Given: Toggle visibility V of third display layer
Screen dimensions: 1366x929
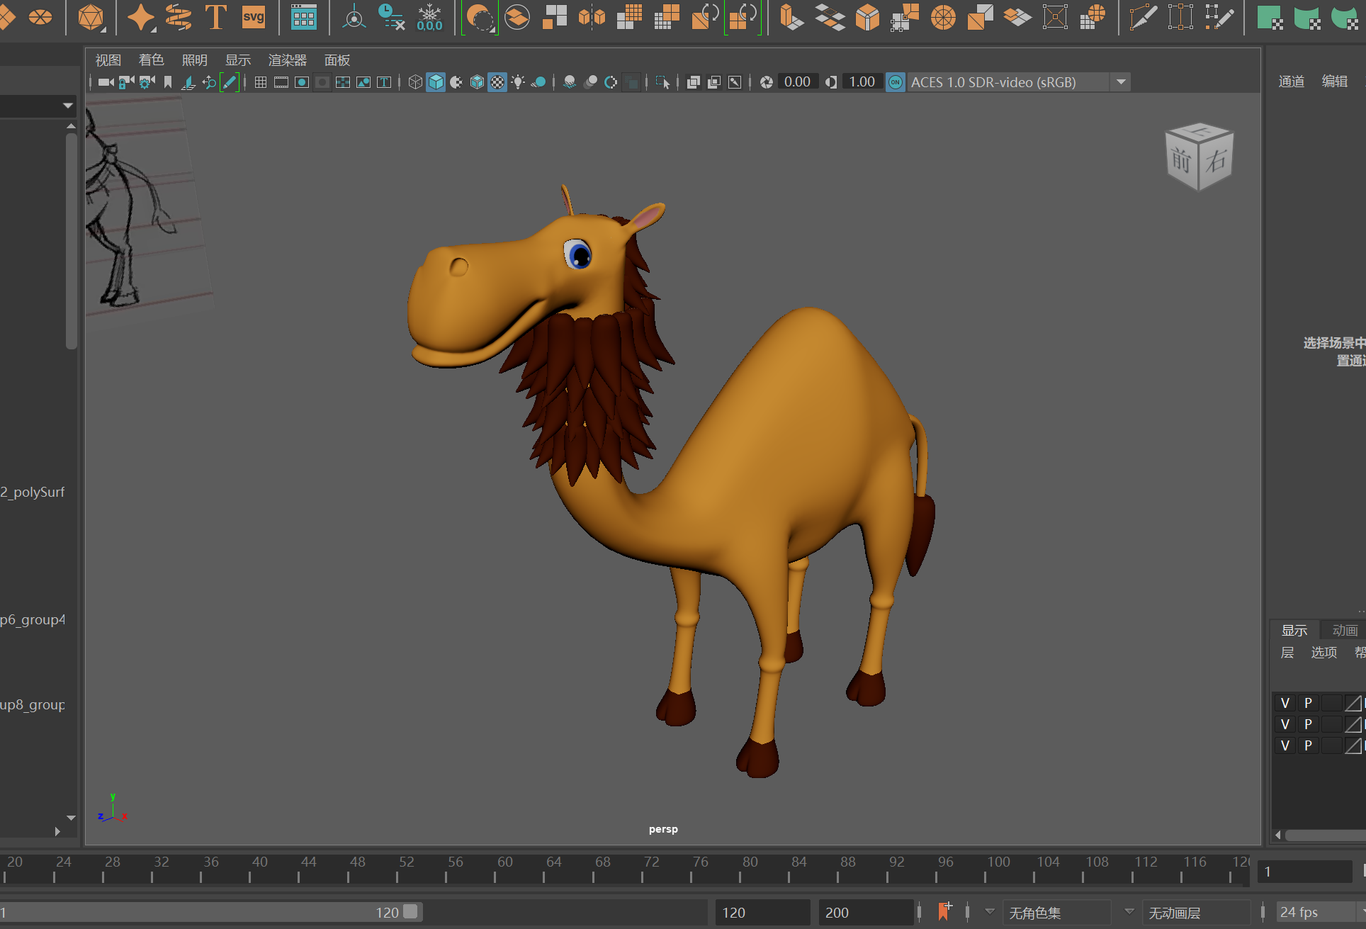Looking at the screenshot, I should pyautogui.click(x=1285, y=745).
